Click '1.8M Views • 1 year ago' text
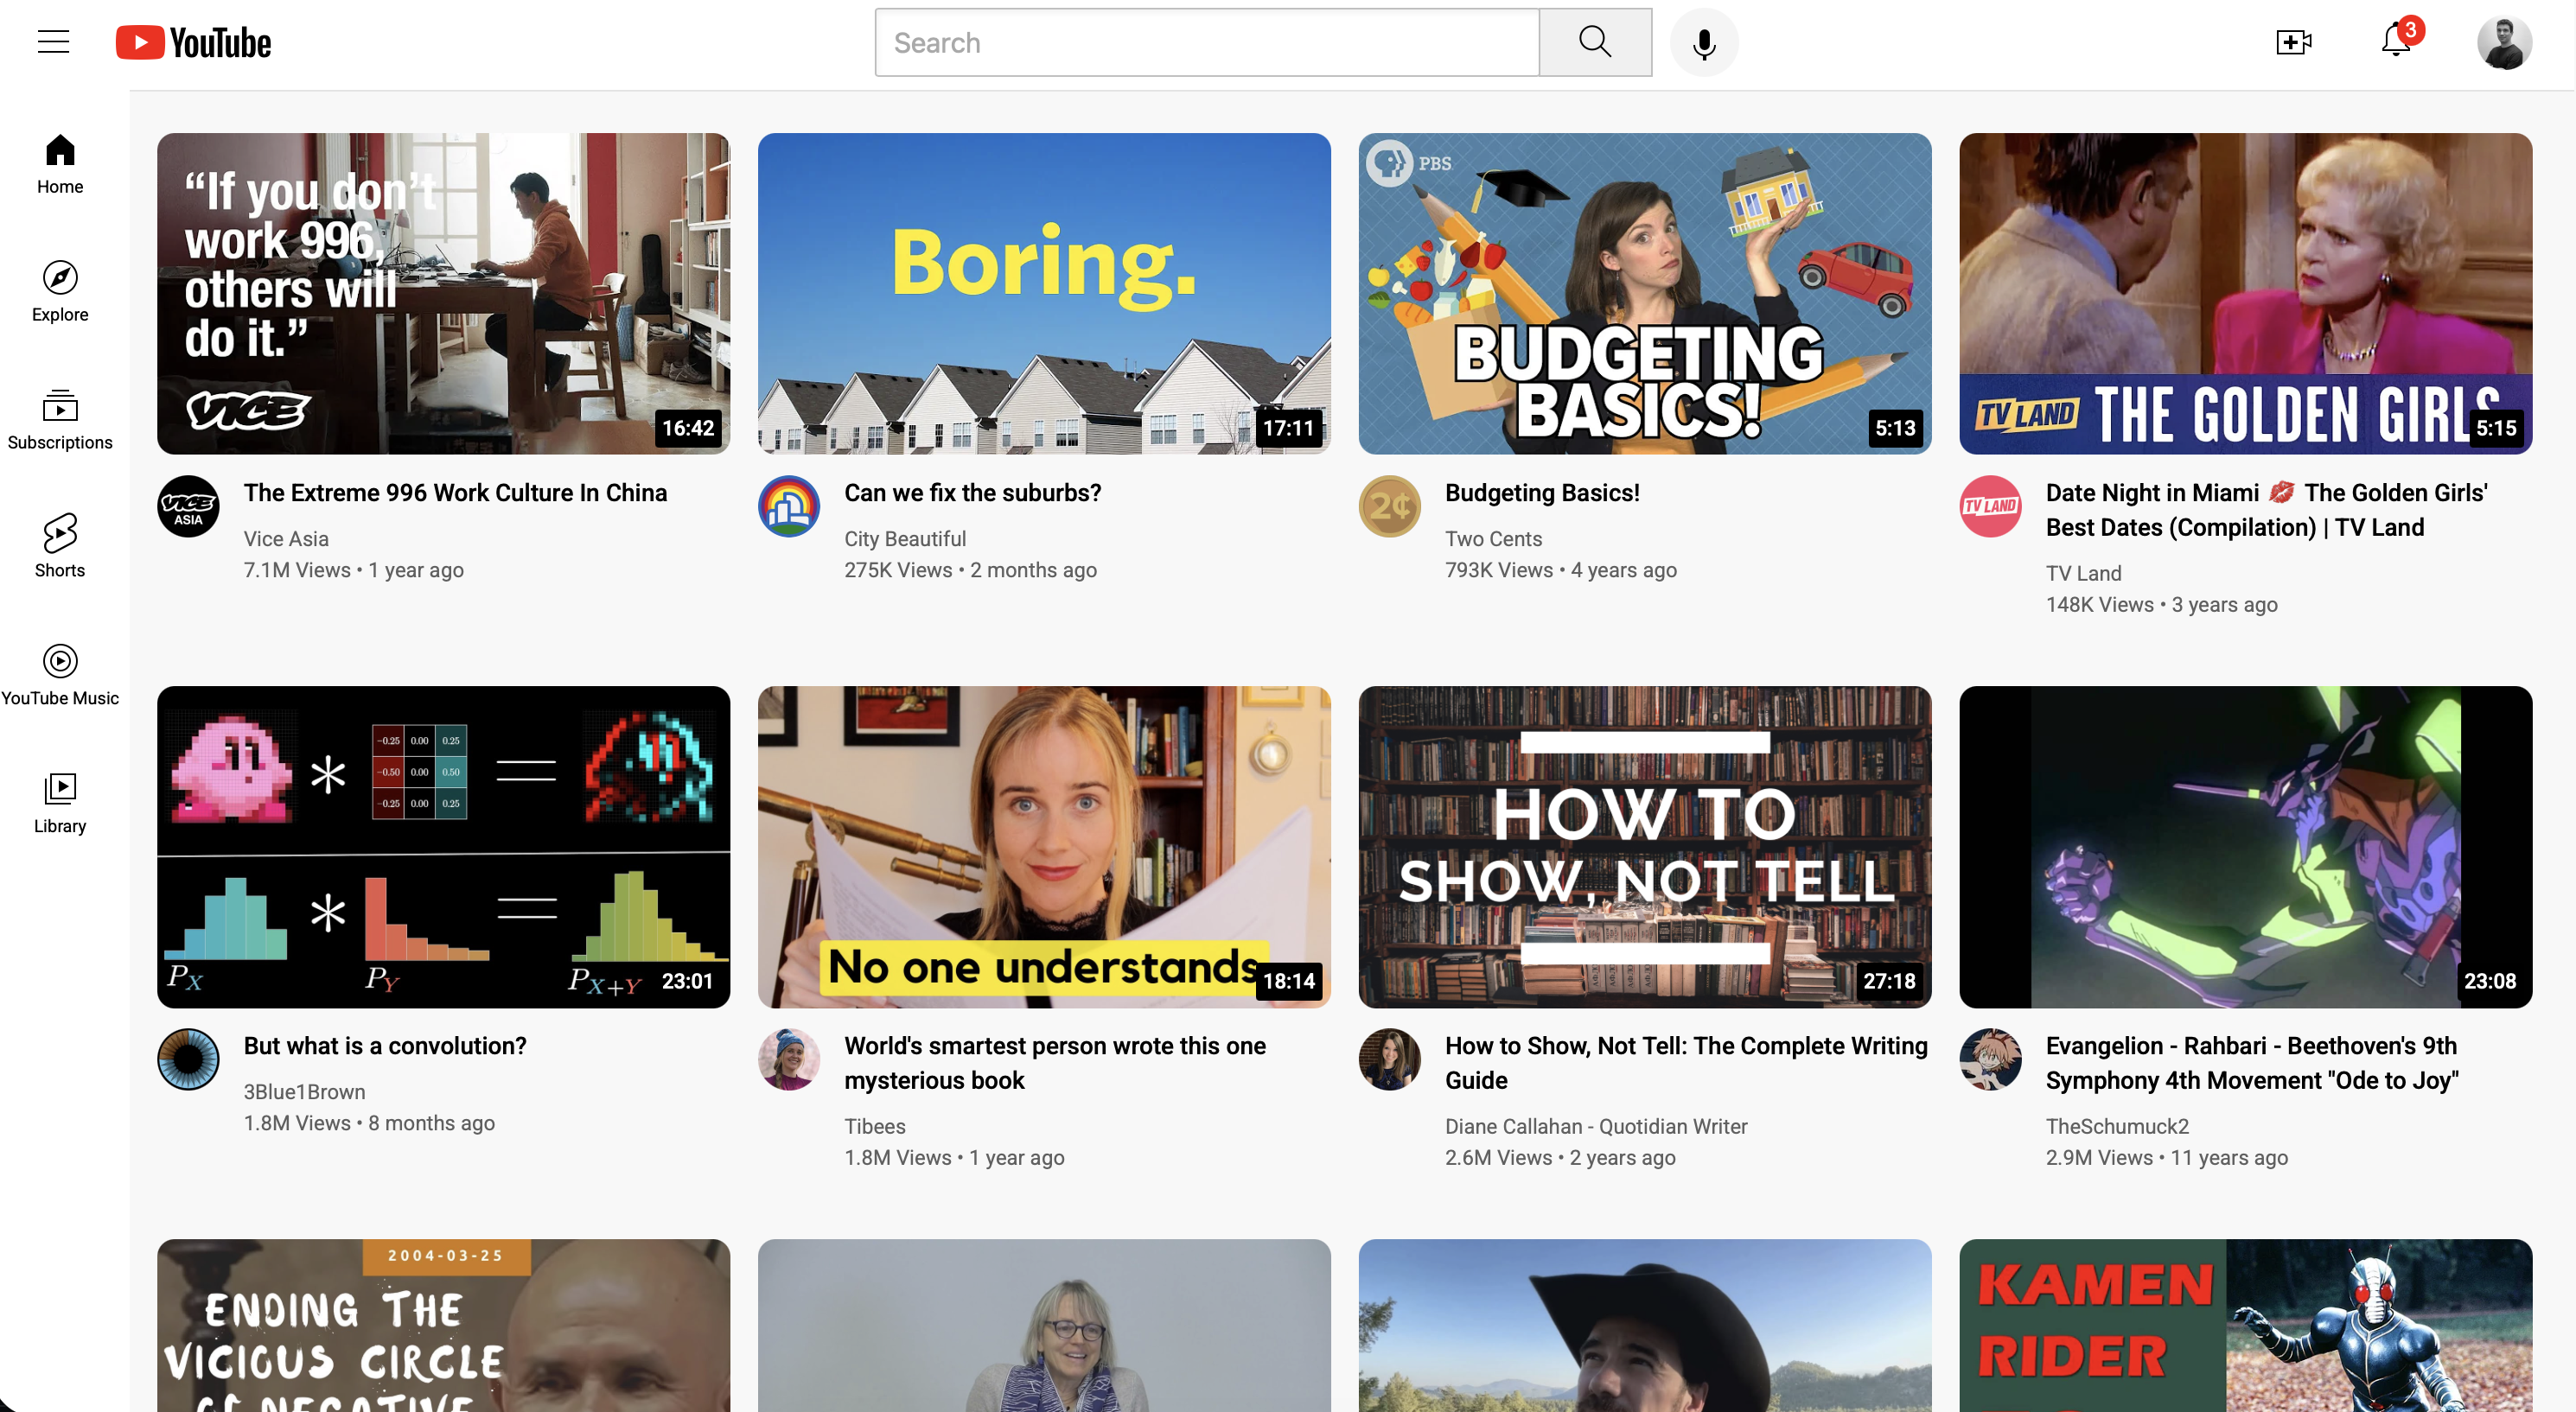This screenshot has height=1412, width=2576. pos(954,1157)
